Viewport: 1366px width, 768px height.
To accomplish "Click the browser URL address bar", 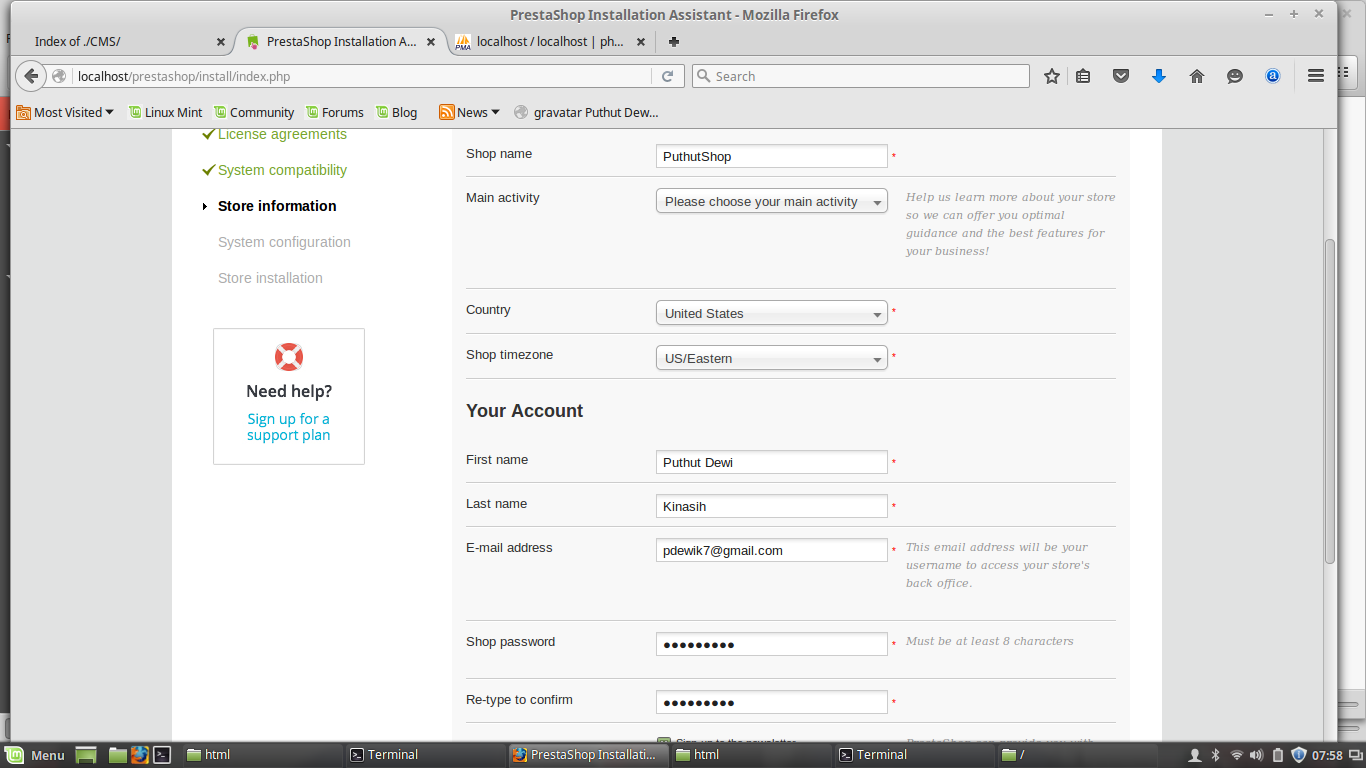I will pyautogui.click(x=360, y=76).
